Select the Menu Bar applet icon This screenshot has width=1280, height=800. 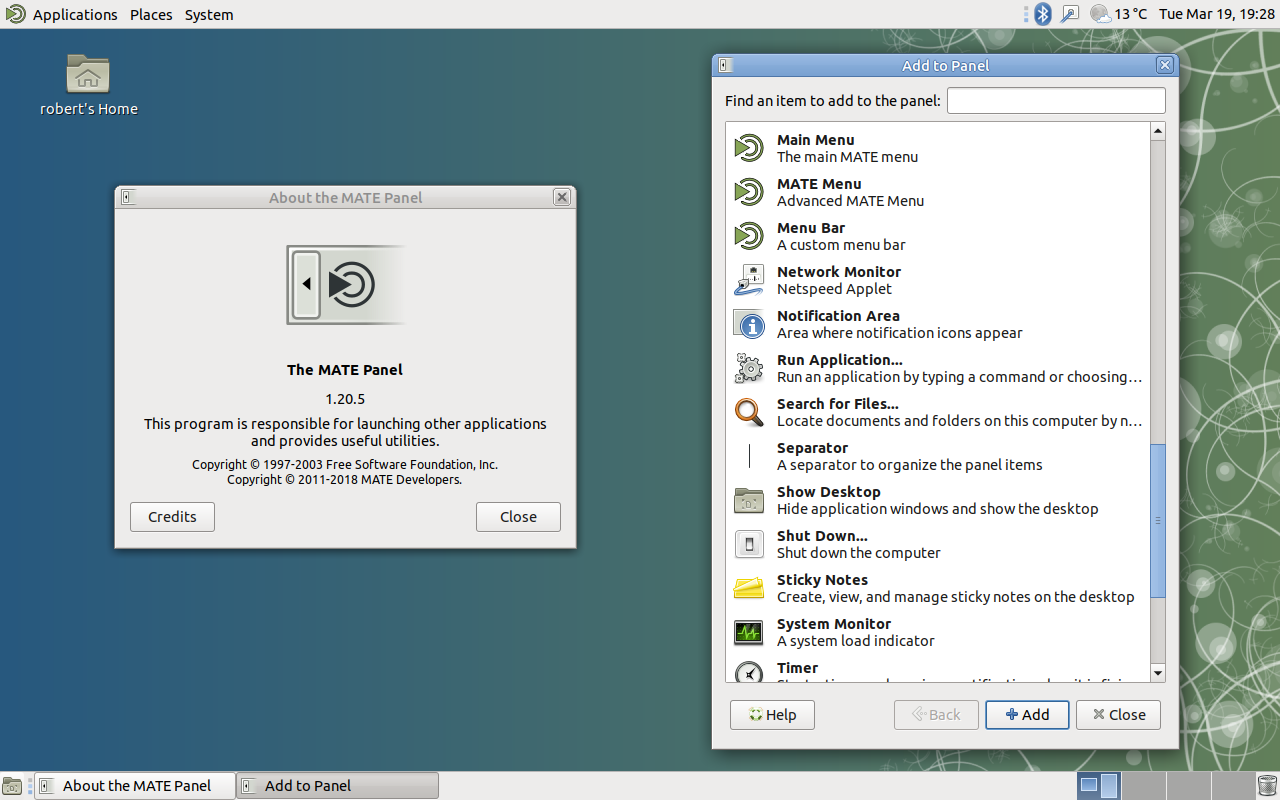(748, 236)
